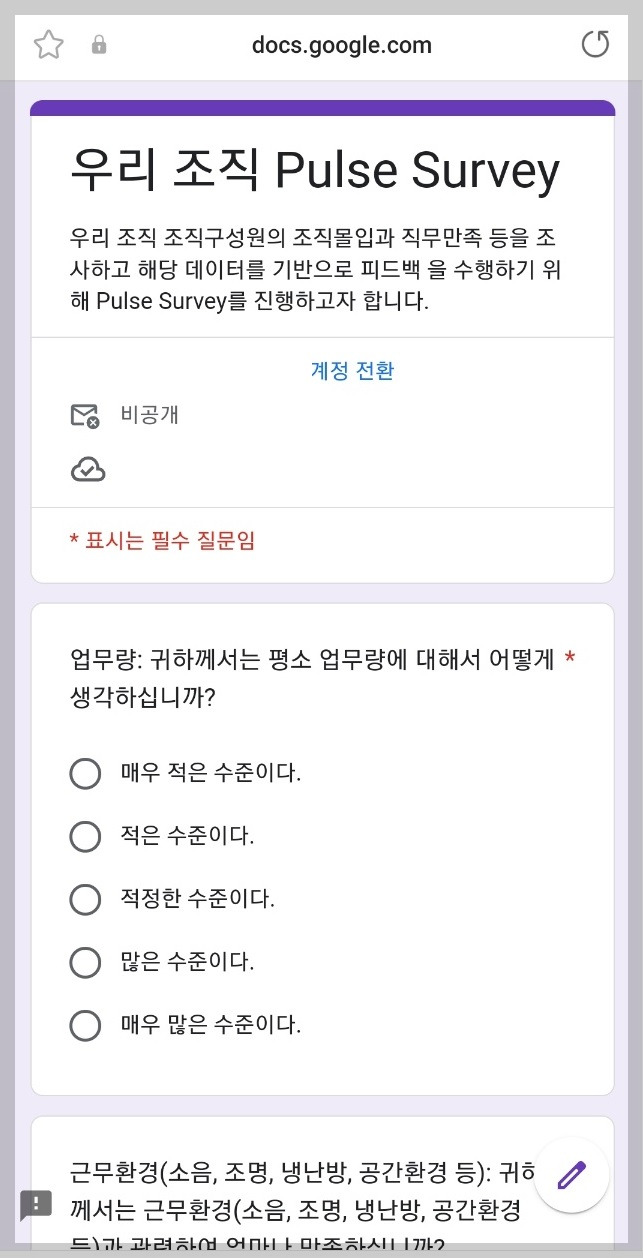Bookmark page with the star icon

pos(48,45)
